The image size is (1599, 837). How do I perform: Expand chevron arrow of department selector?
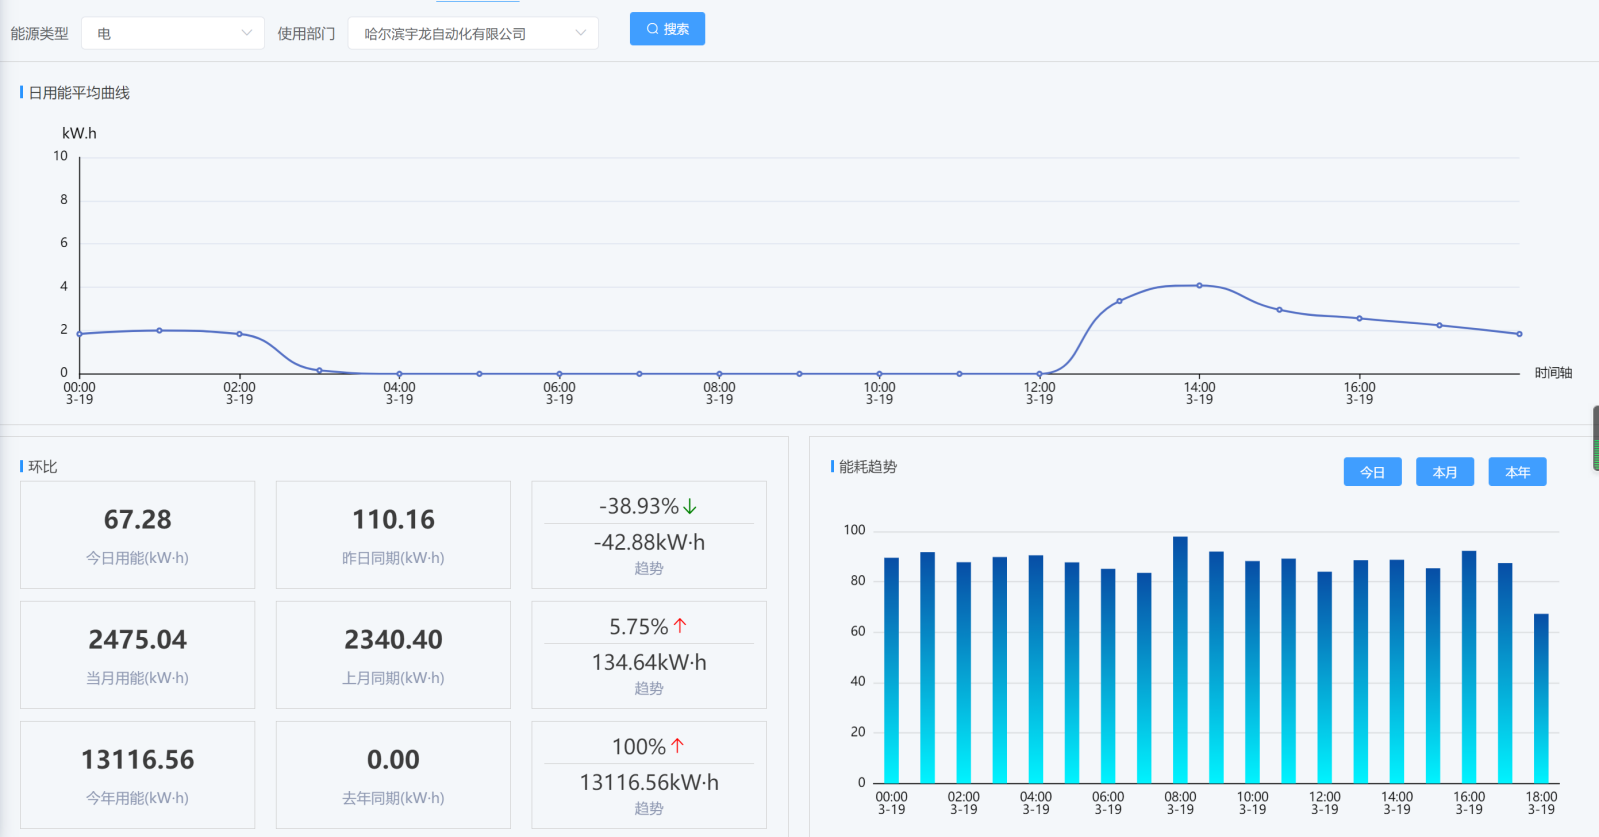pos(580,33)
